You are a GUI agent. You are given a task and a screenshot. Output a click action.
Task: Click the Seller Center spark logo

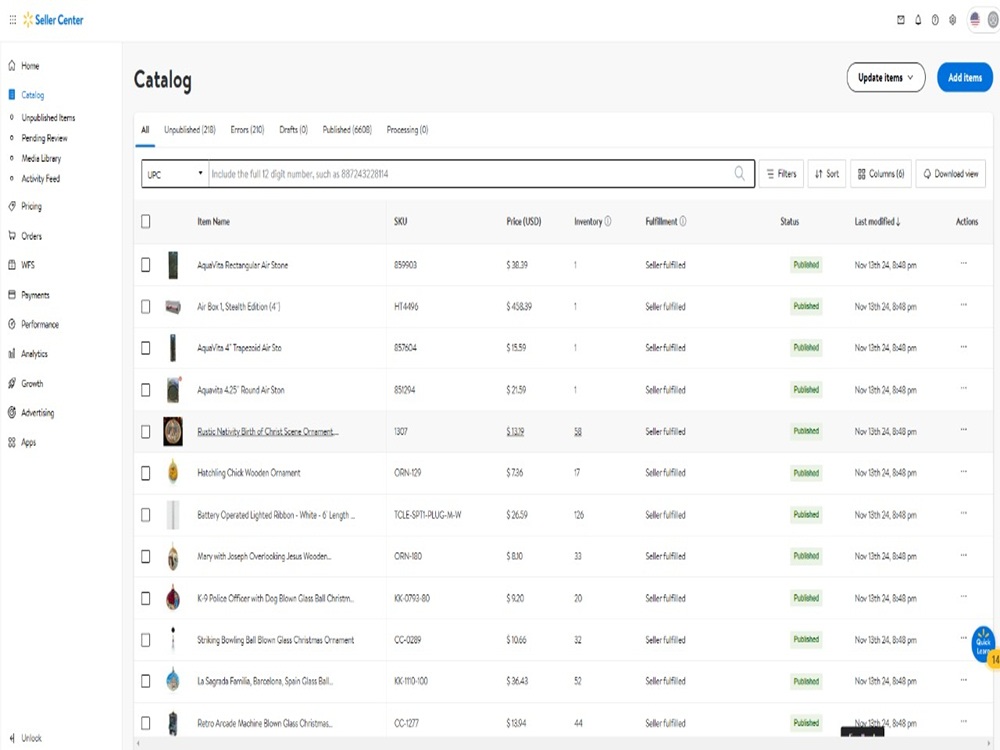(28, 20)
